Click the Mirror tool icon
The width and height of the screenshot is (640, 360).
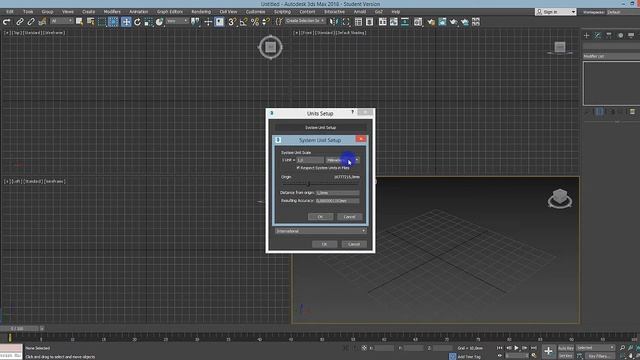click(334, 22)
